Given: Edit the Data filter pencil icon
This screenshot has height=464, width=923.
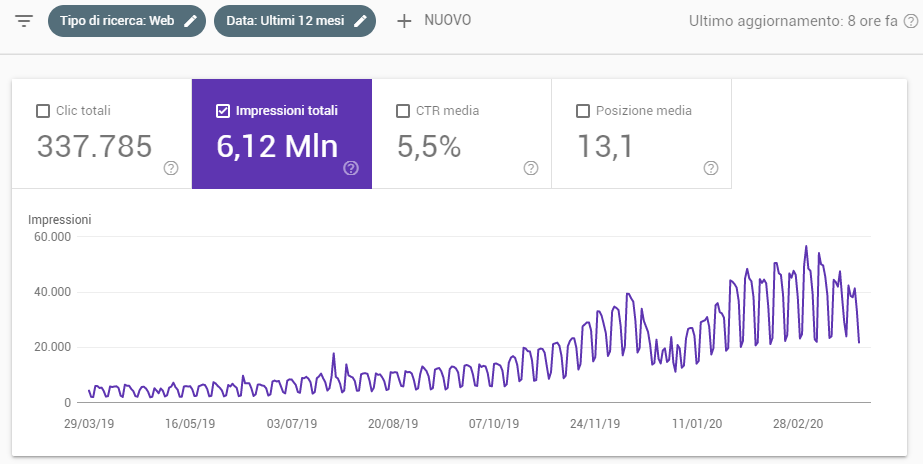Looking at the screenshot, I should point(360,21).
